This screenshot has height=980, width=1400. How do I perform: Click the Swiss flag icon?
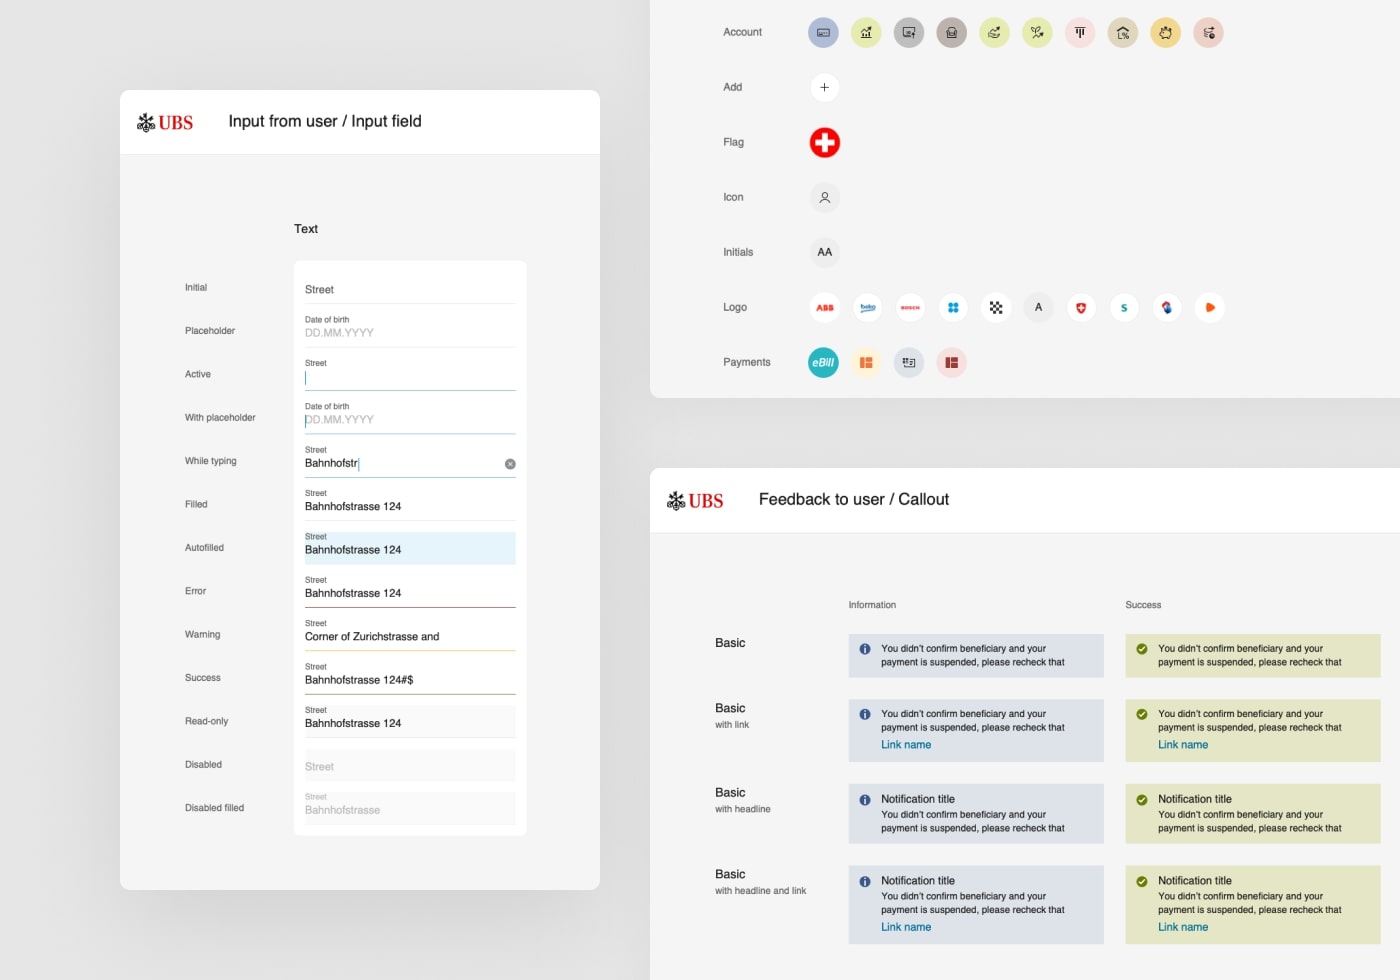823,142
